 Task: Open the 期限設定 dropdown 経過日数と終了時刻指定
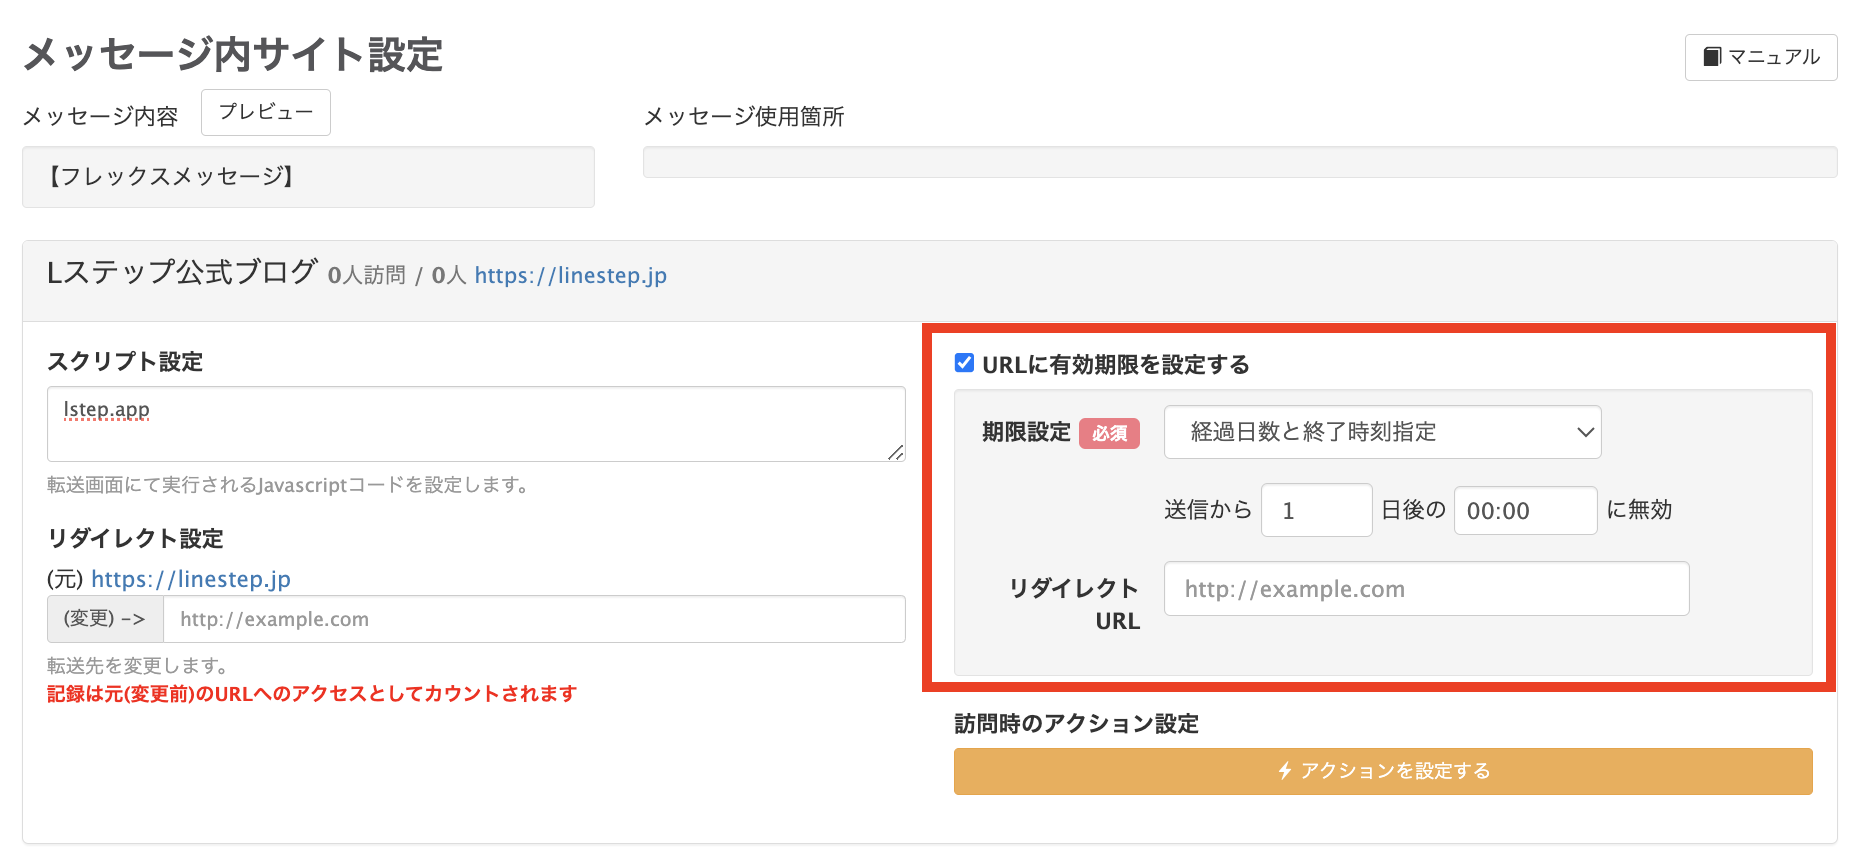[1382, 432]
